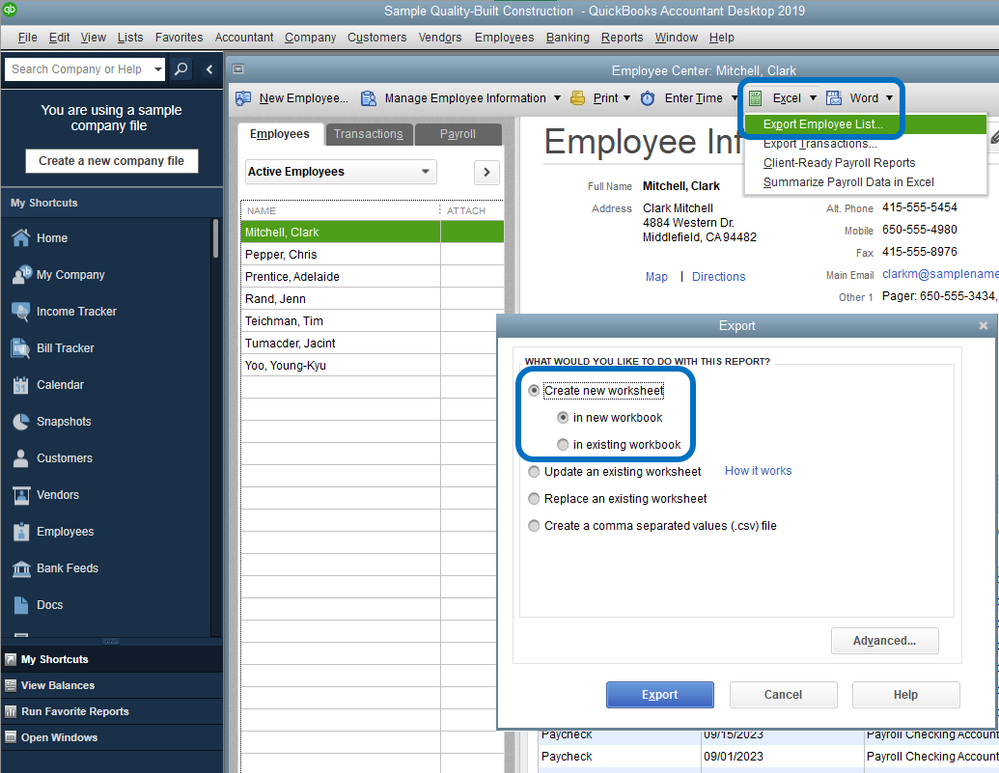Select Open Windows in sidebar
Viewport: 999px width, 773px height.
pyautogui.click(x=112, y=737)
